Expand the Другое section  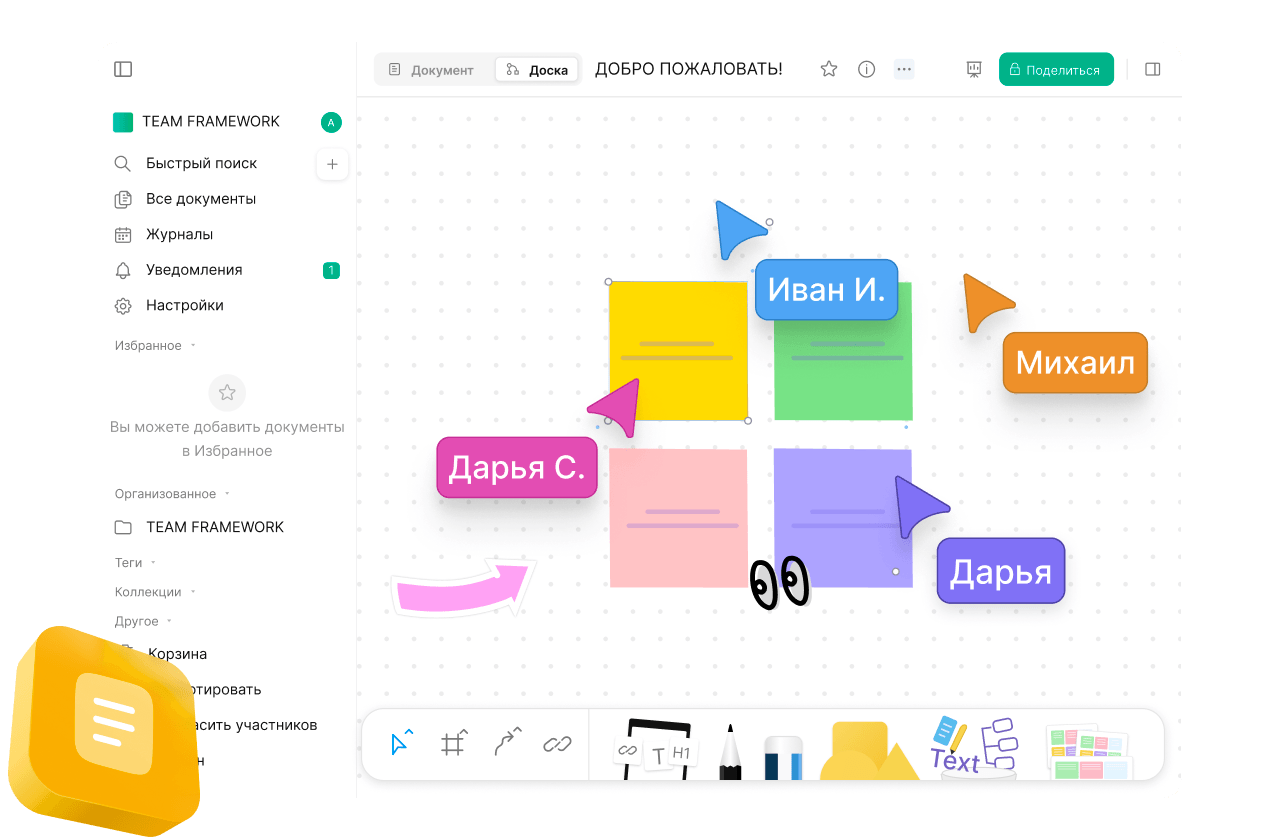click(143, 621)
